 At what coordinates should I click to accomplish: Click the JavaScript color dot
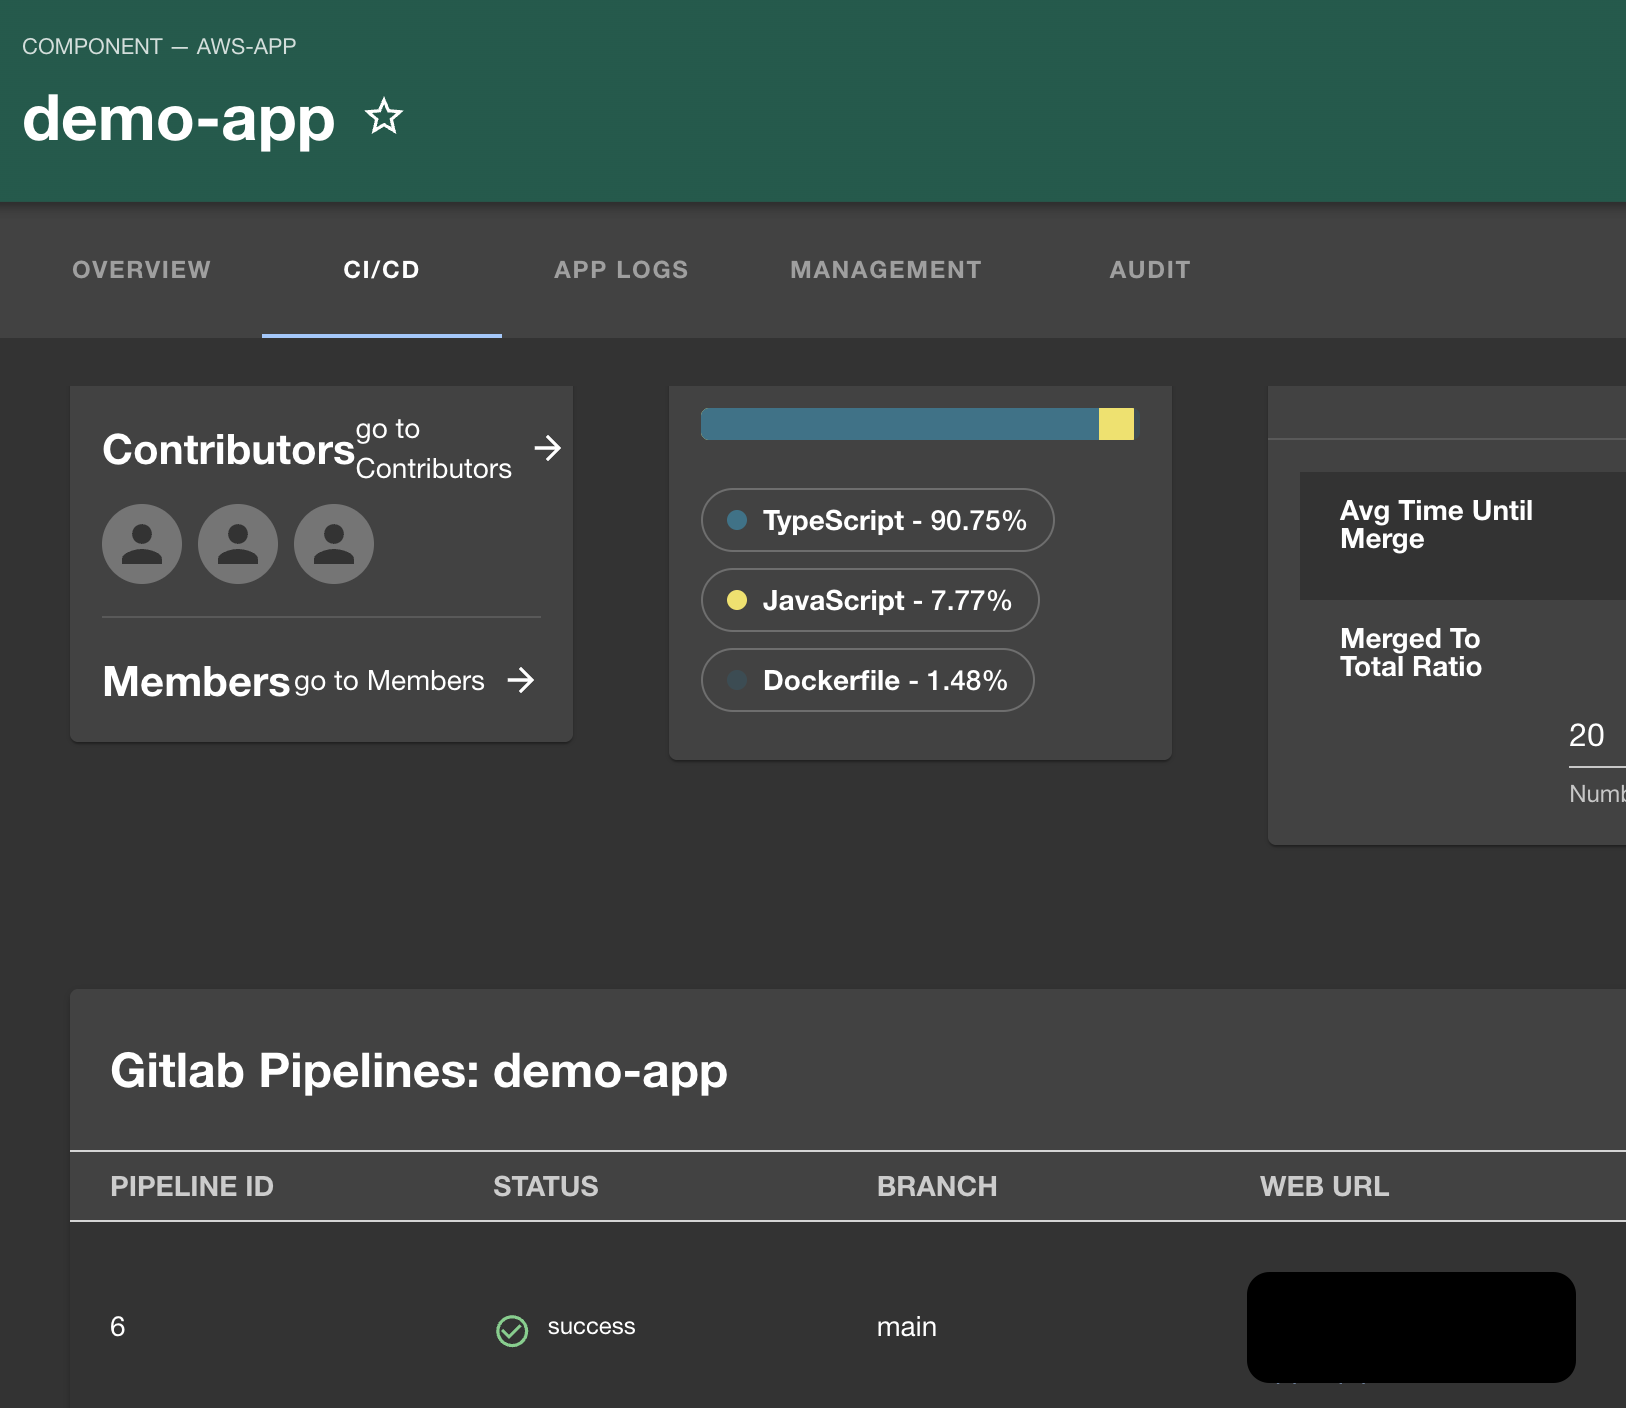[x=738, y=600]
